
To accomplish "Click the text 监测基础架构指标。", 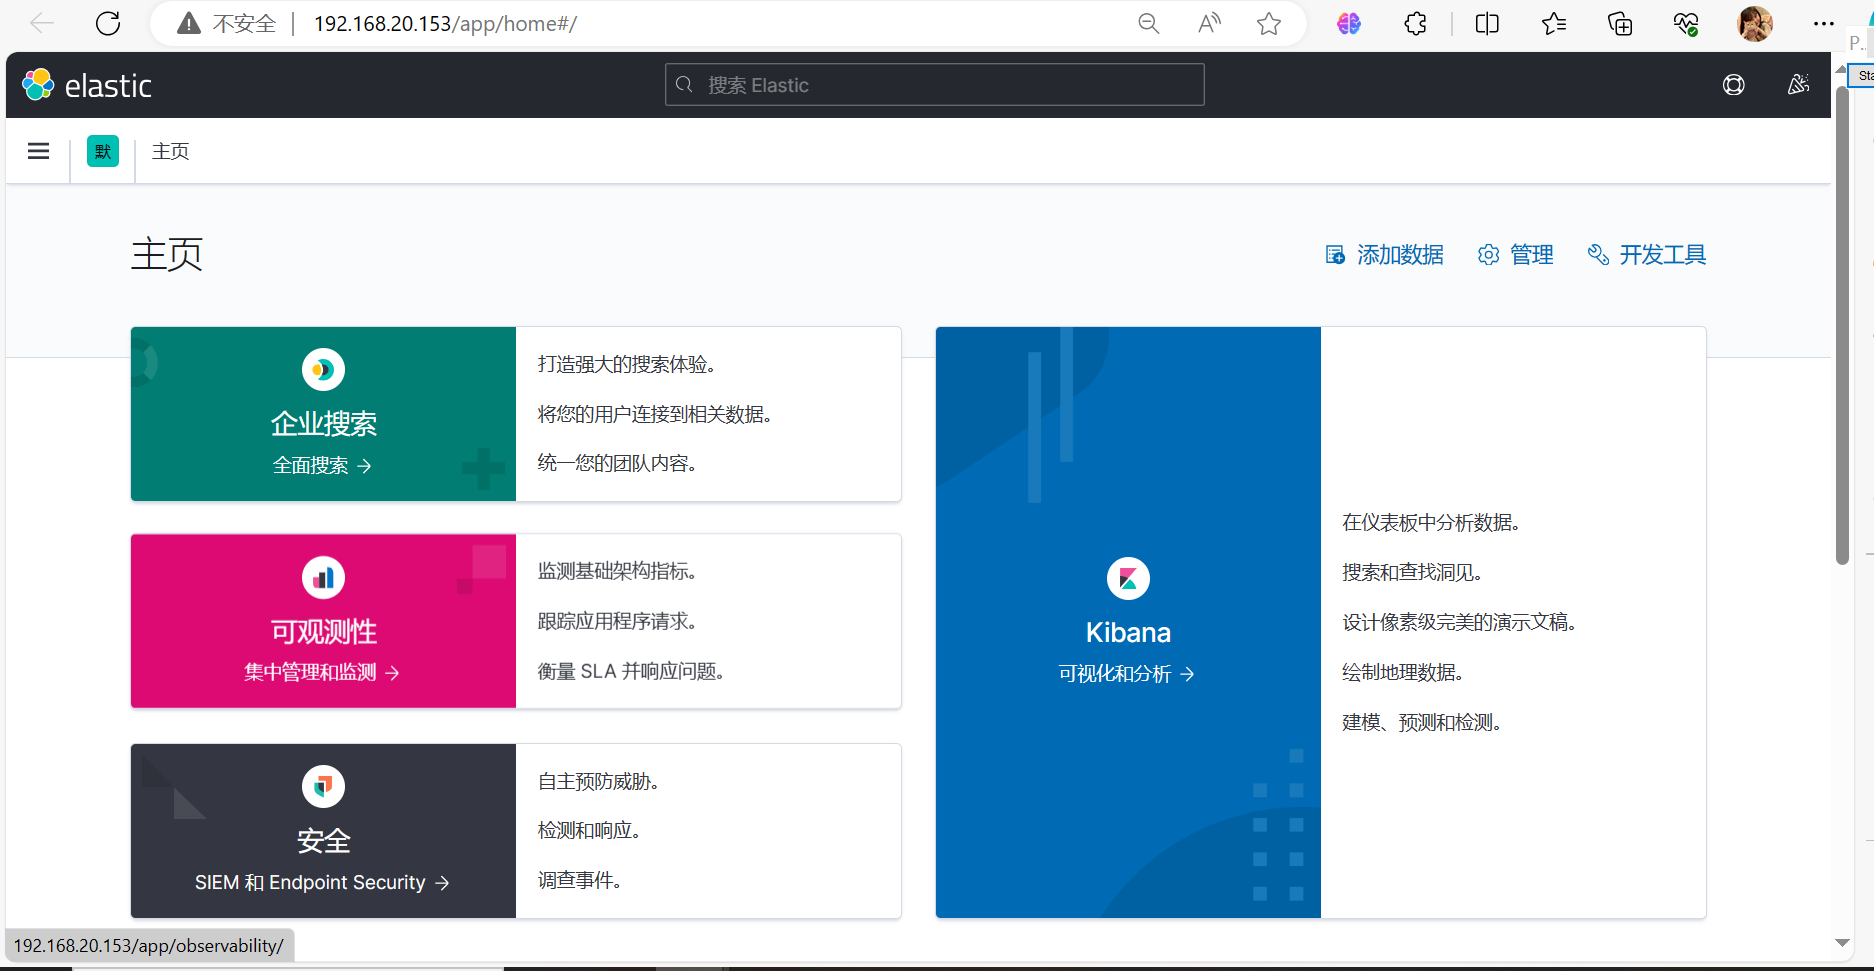I will [617, 572].
